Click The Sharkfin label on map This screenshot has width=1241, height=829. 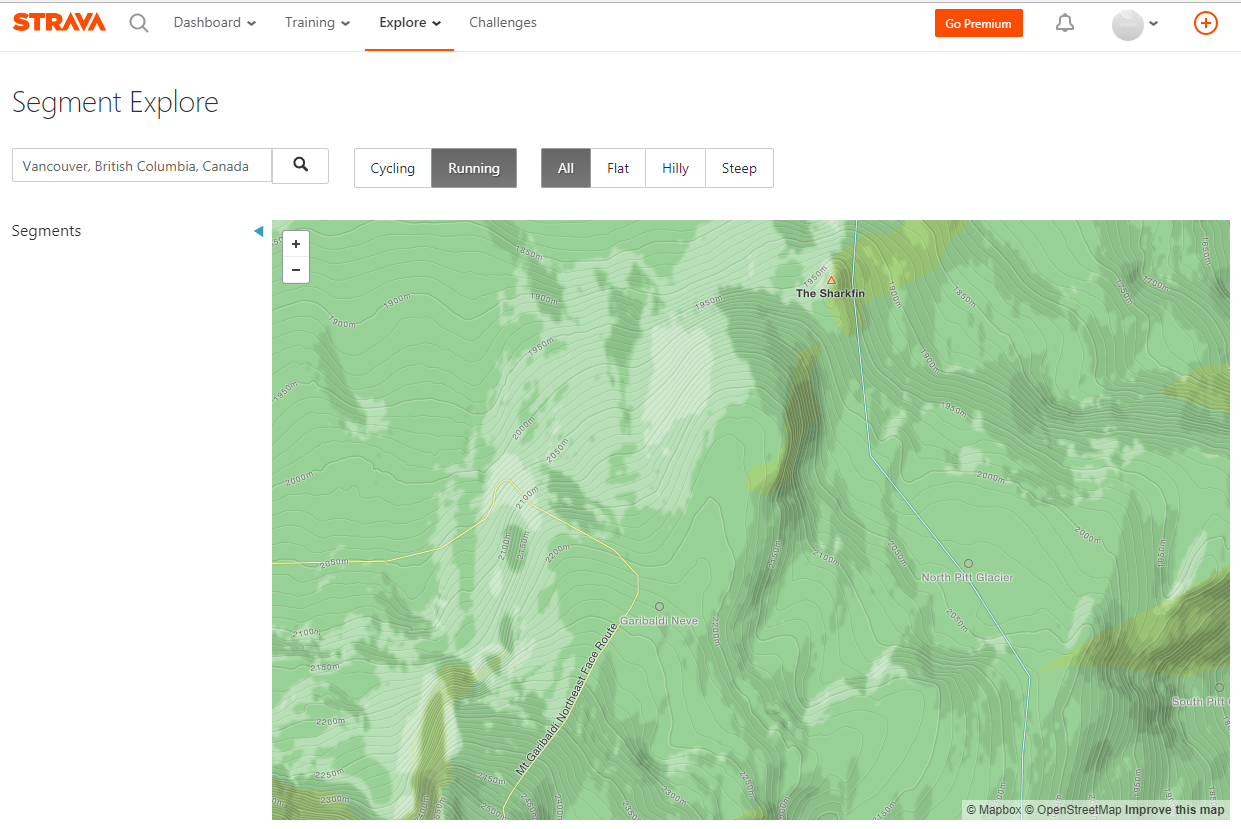click(x=830, y=294)
